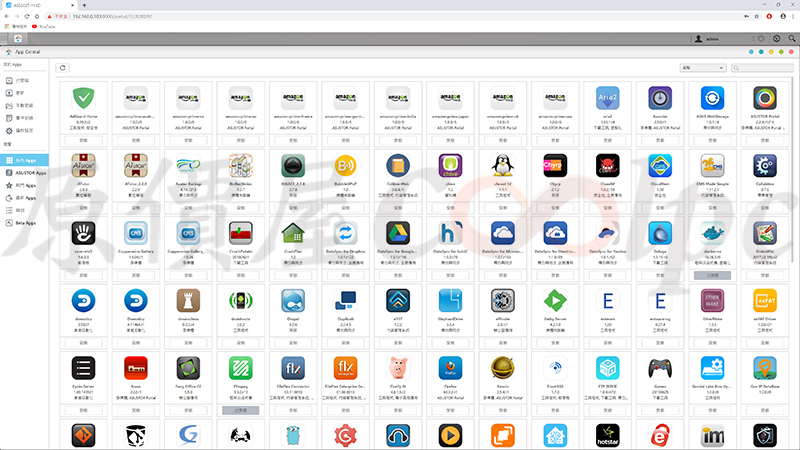The height and width of the screenshot is (450, 800).
Task: Open the concrete5 white hand icon
Action: 83,233
